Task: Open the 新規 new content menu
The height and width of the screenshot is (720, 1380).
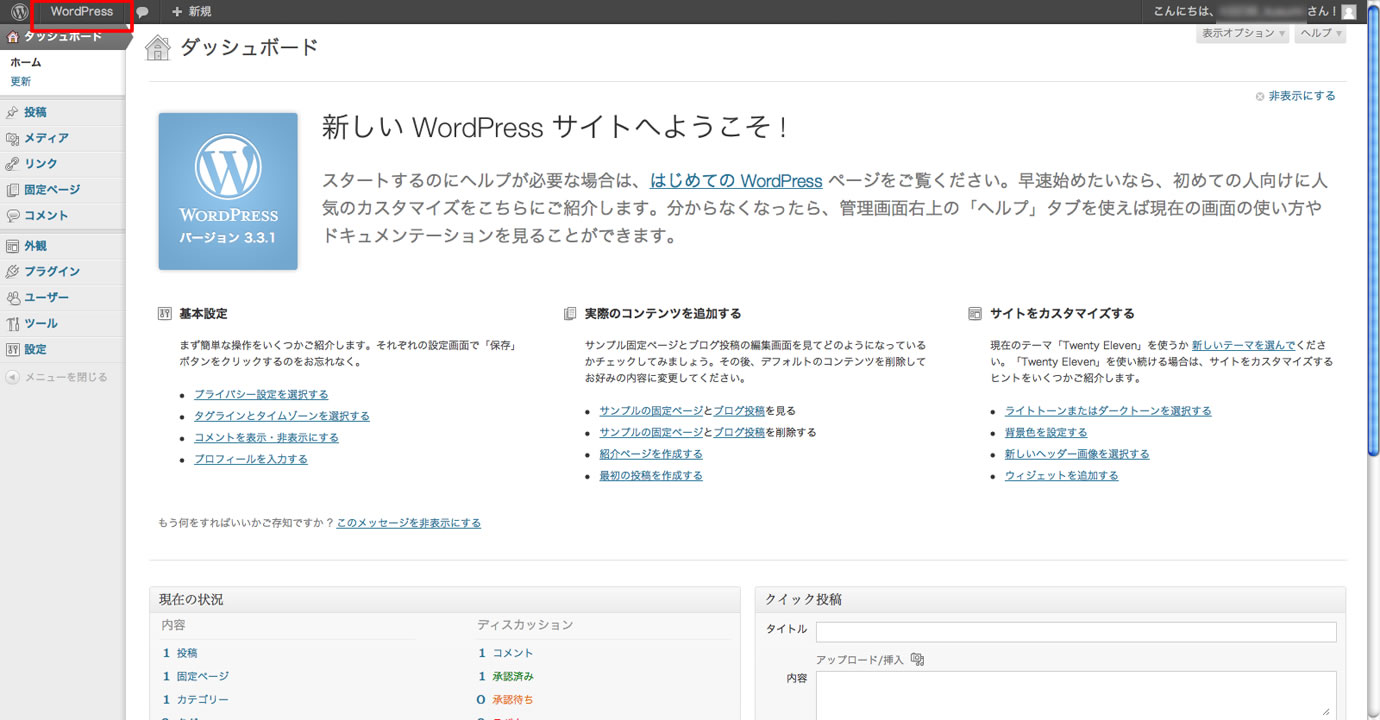Action: click(x=191, y=12)
